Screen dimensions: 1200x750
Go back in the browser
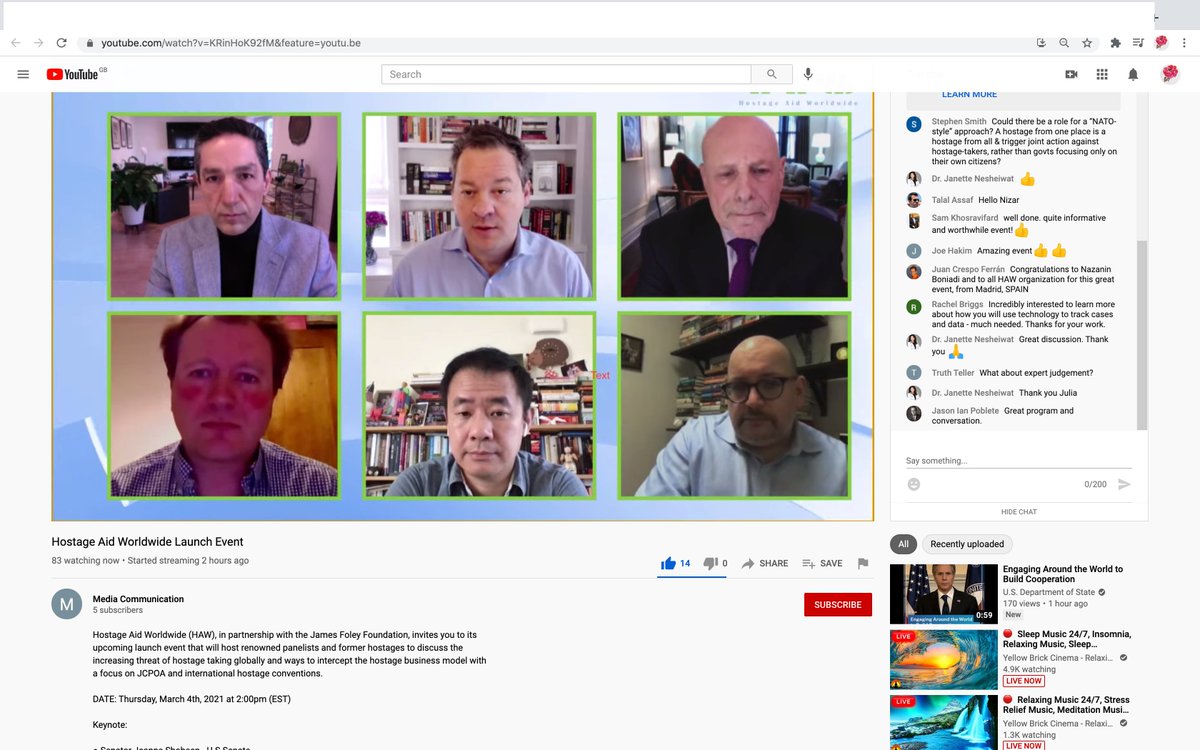15,43
